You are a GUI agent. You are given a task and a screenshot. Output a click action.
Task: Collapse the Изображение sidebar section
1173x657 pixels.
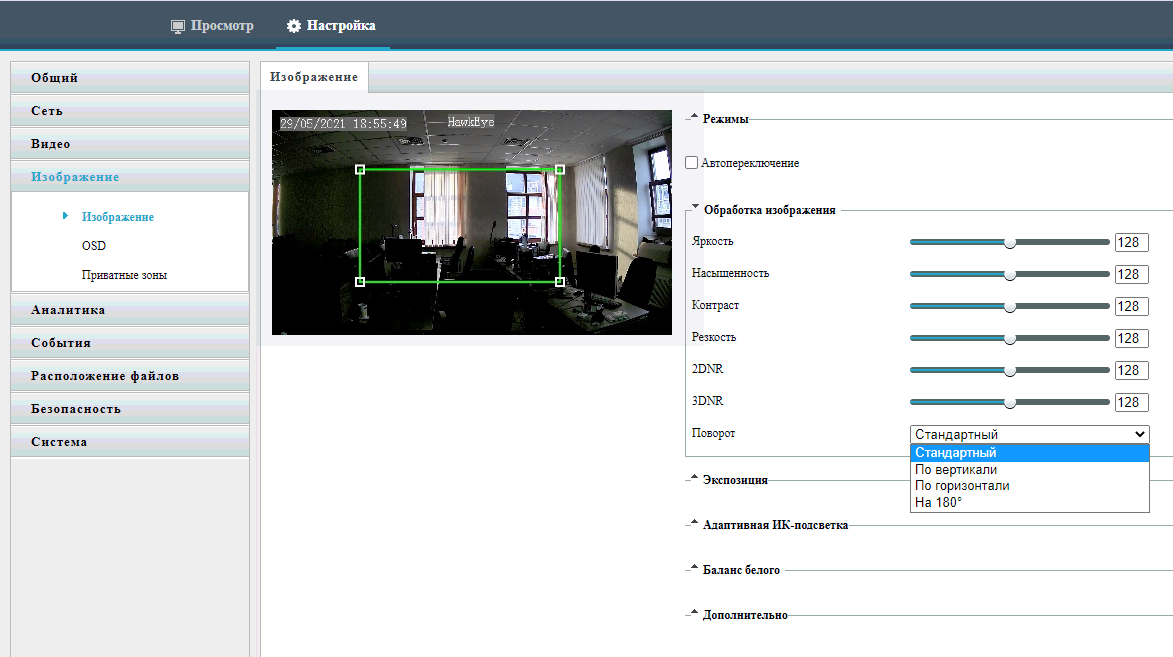point(130,177)
